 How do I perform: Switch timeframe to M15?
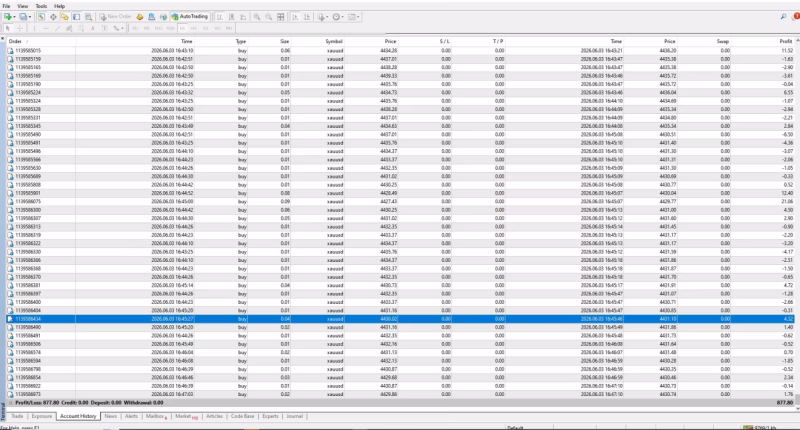click(159, 28)
